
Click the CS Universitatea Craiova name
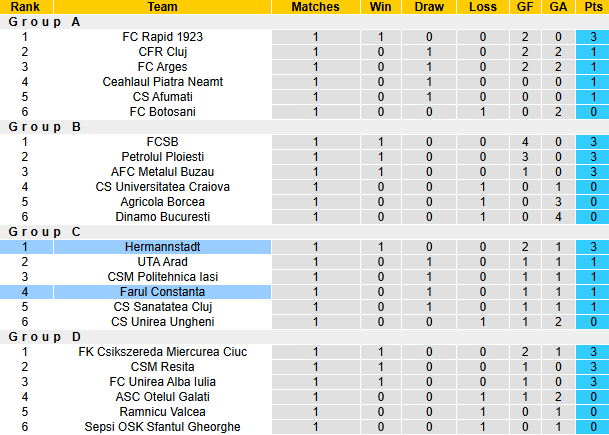pyautogui.click(x=162, y=187)
